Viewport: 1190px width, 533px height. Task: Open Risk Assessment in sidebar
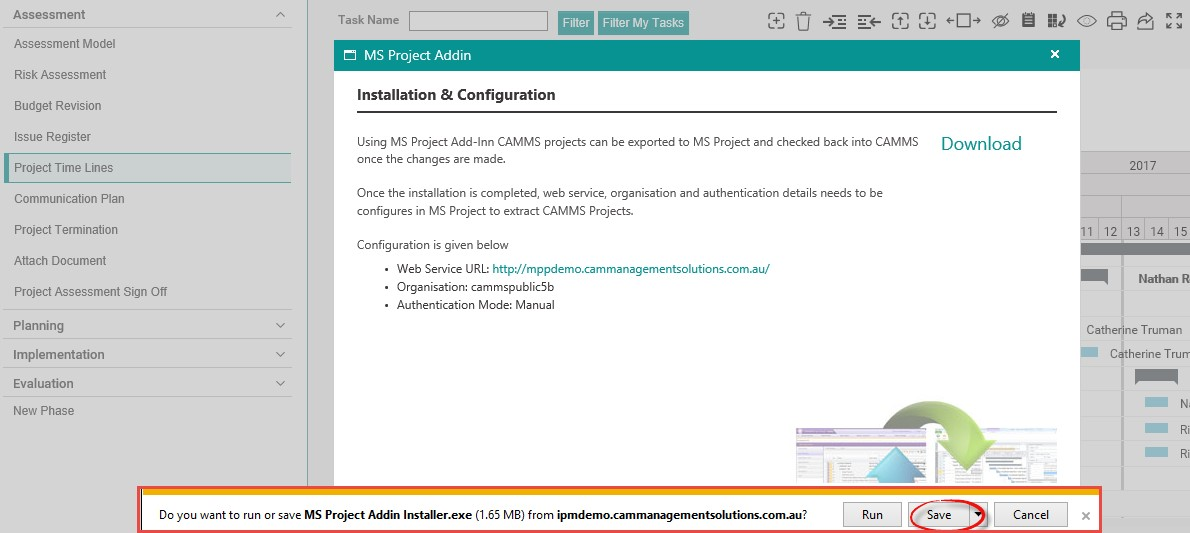pos(60,74)
